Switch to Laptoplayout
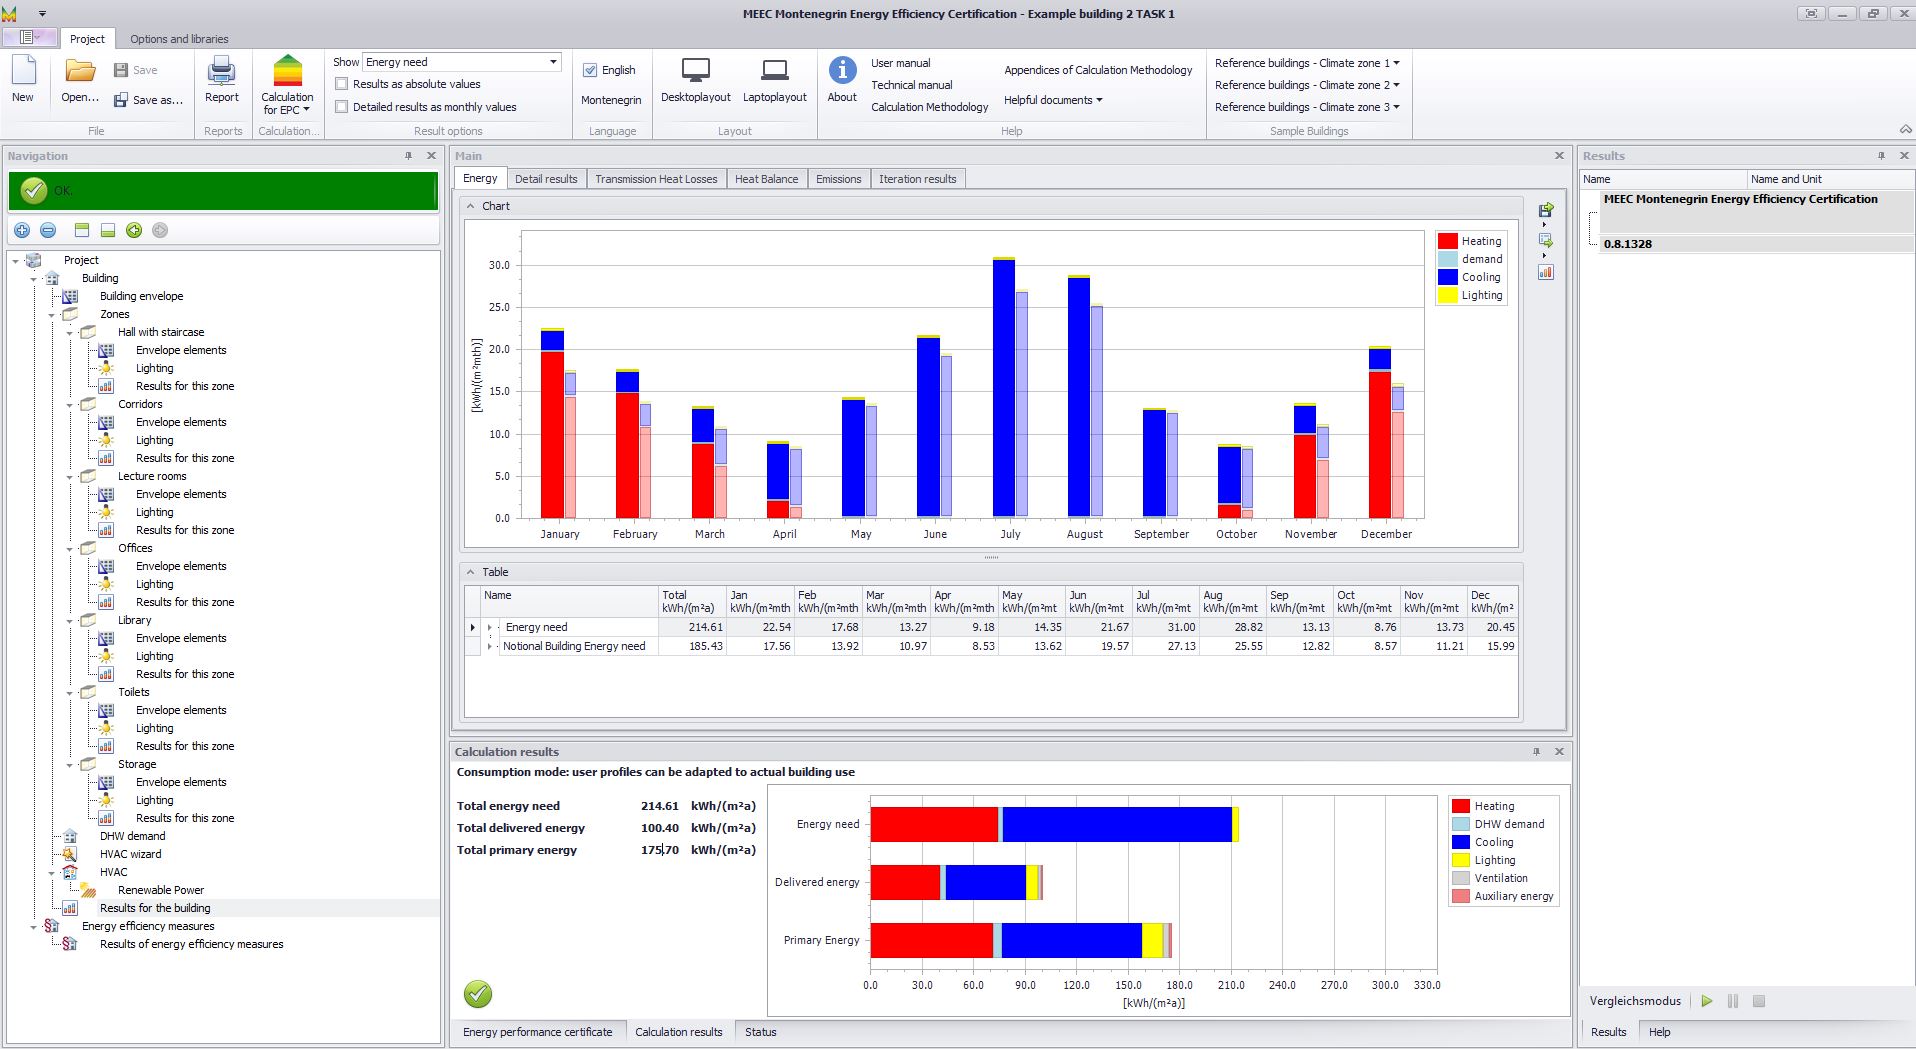Screen dimensions: 1916x1049 click(x=774, y=80)
